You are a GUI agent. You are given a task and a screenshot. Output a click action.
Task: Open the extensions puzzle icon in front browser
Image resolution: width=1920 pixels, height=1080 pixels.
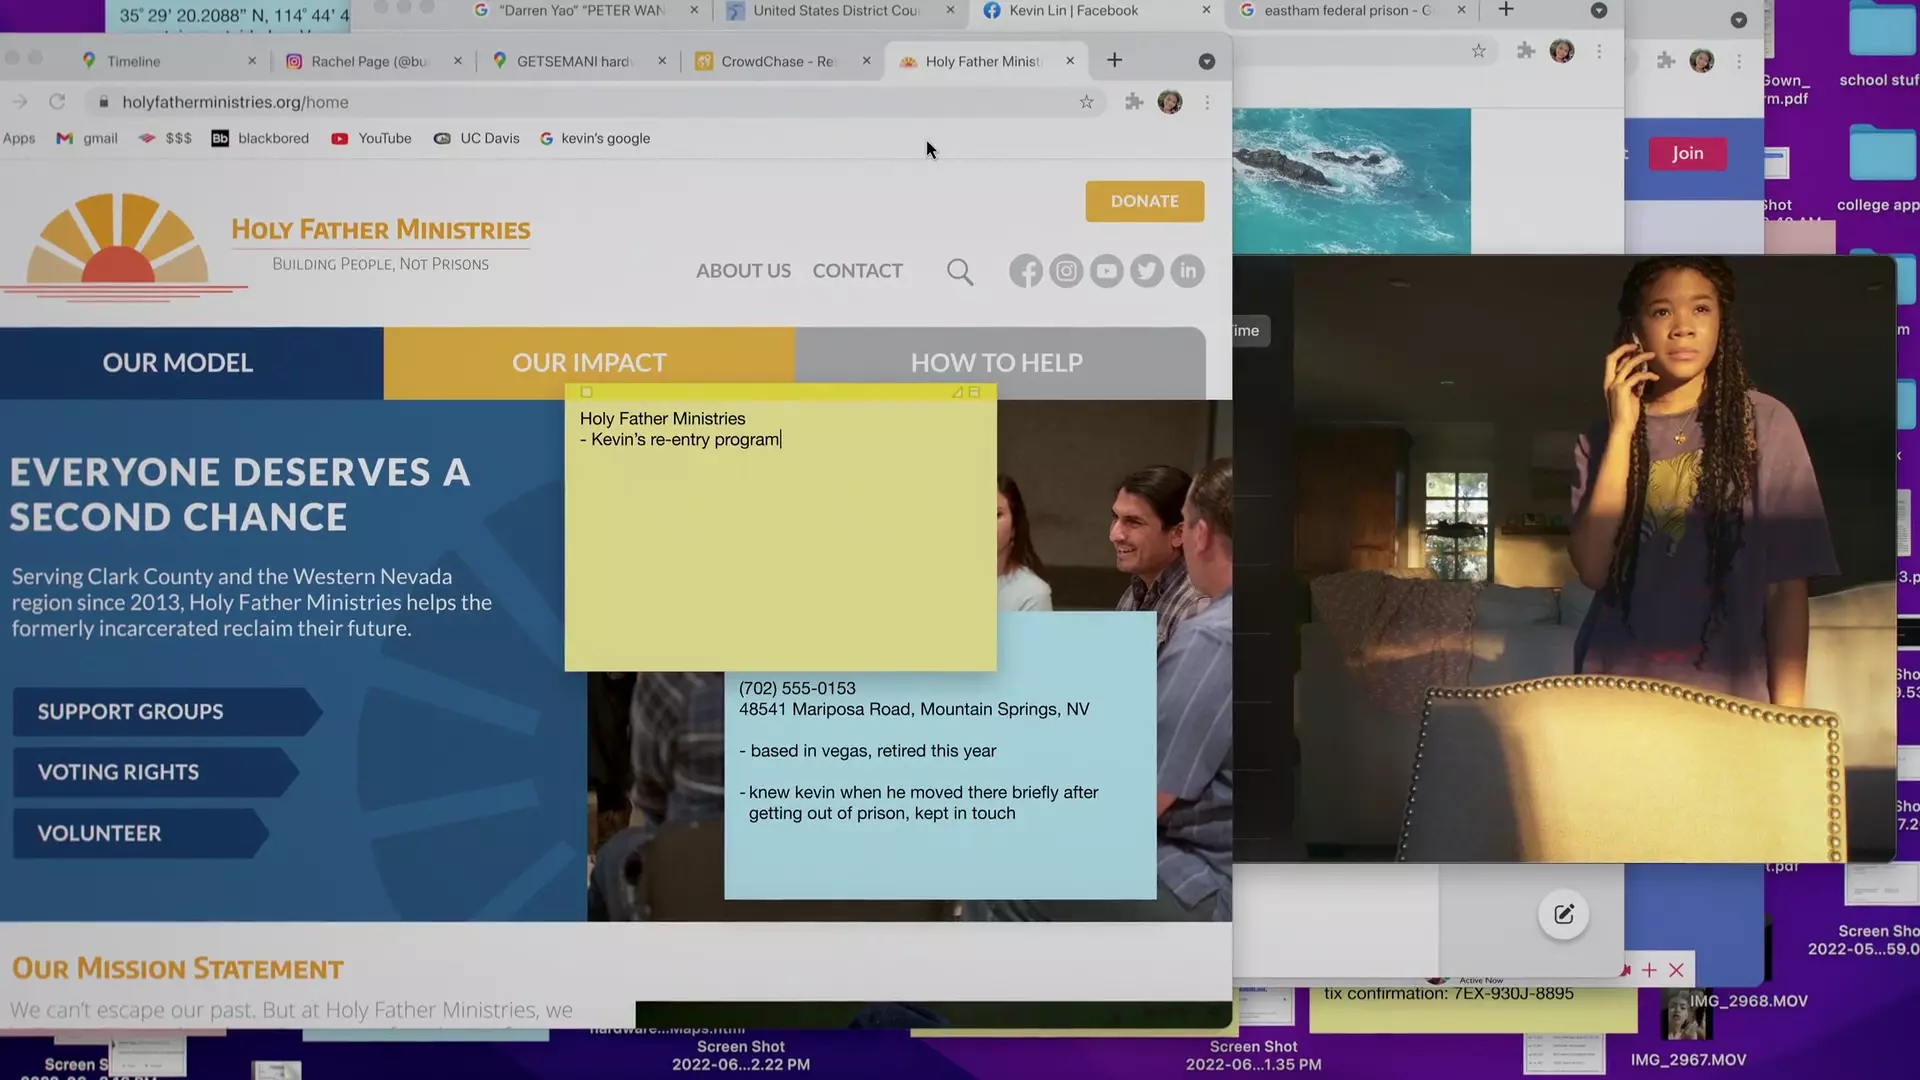[1134, 102]
